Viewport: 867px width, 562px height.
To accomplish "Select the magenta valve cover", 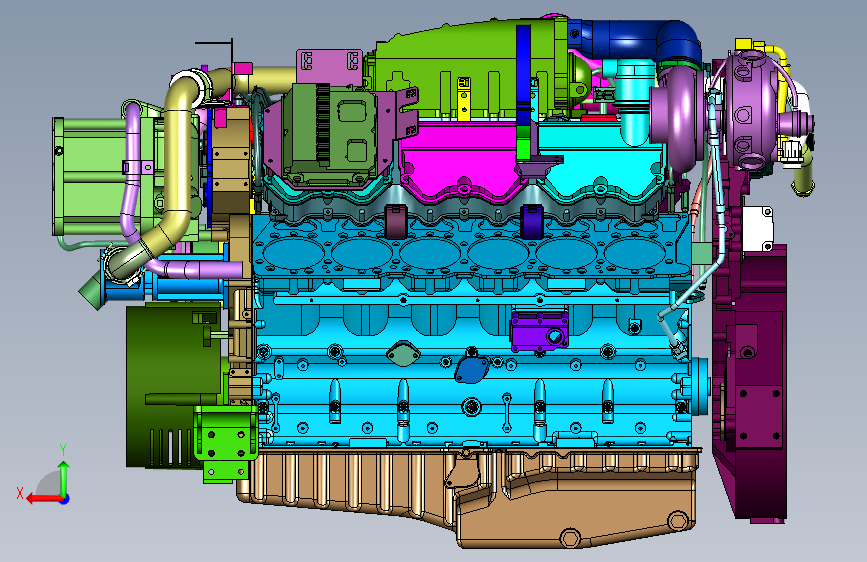I will click(462, 160).
